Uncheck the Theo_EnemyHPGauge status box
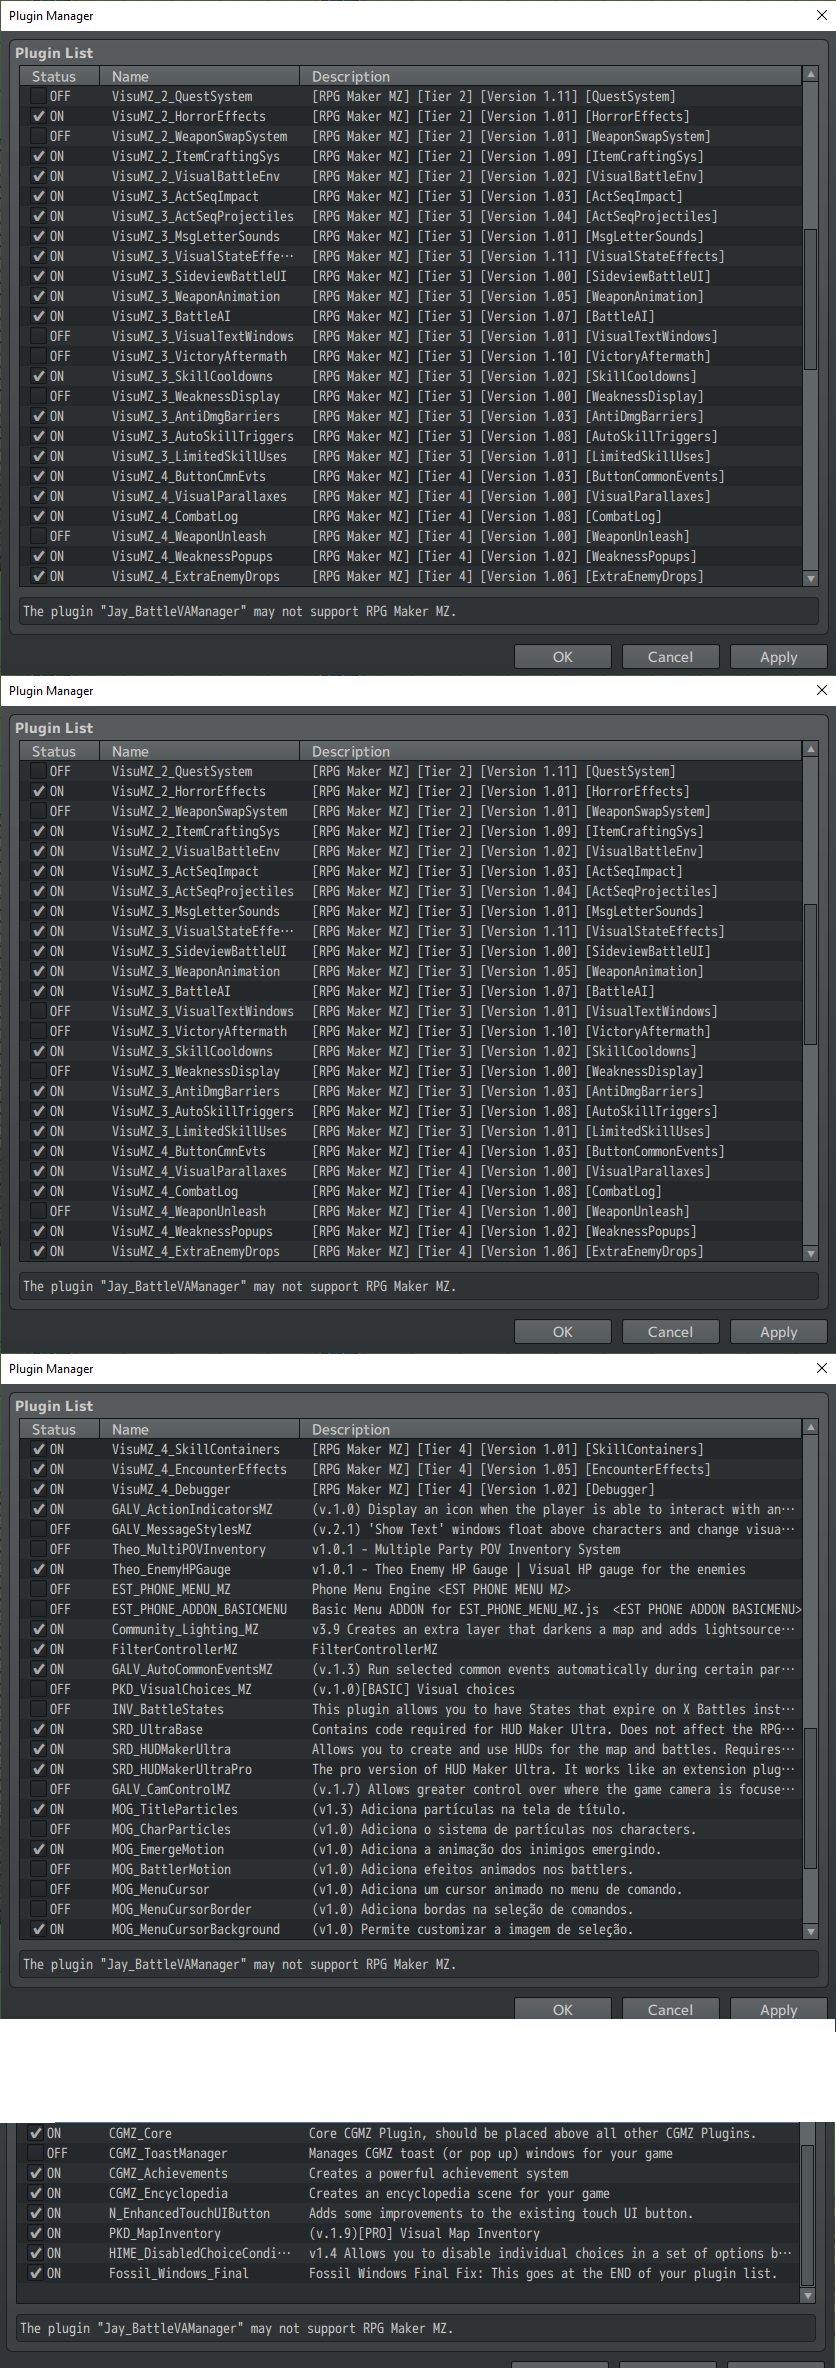Screen dimensions: 836x2368 pyautogui.click(x=38, y=1569)
